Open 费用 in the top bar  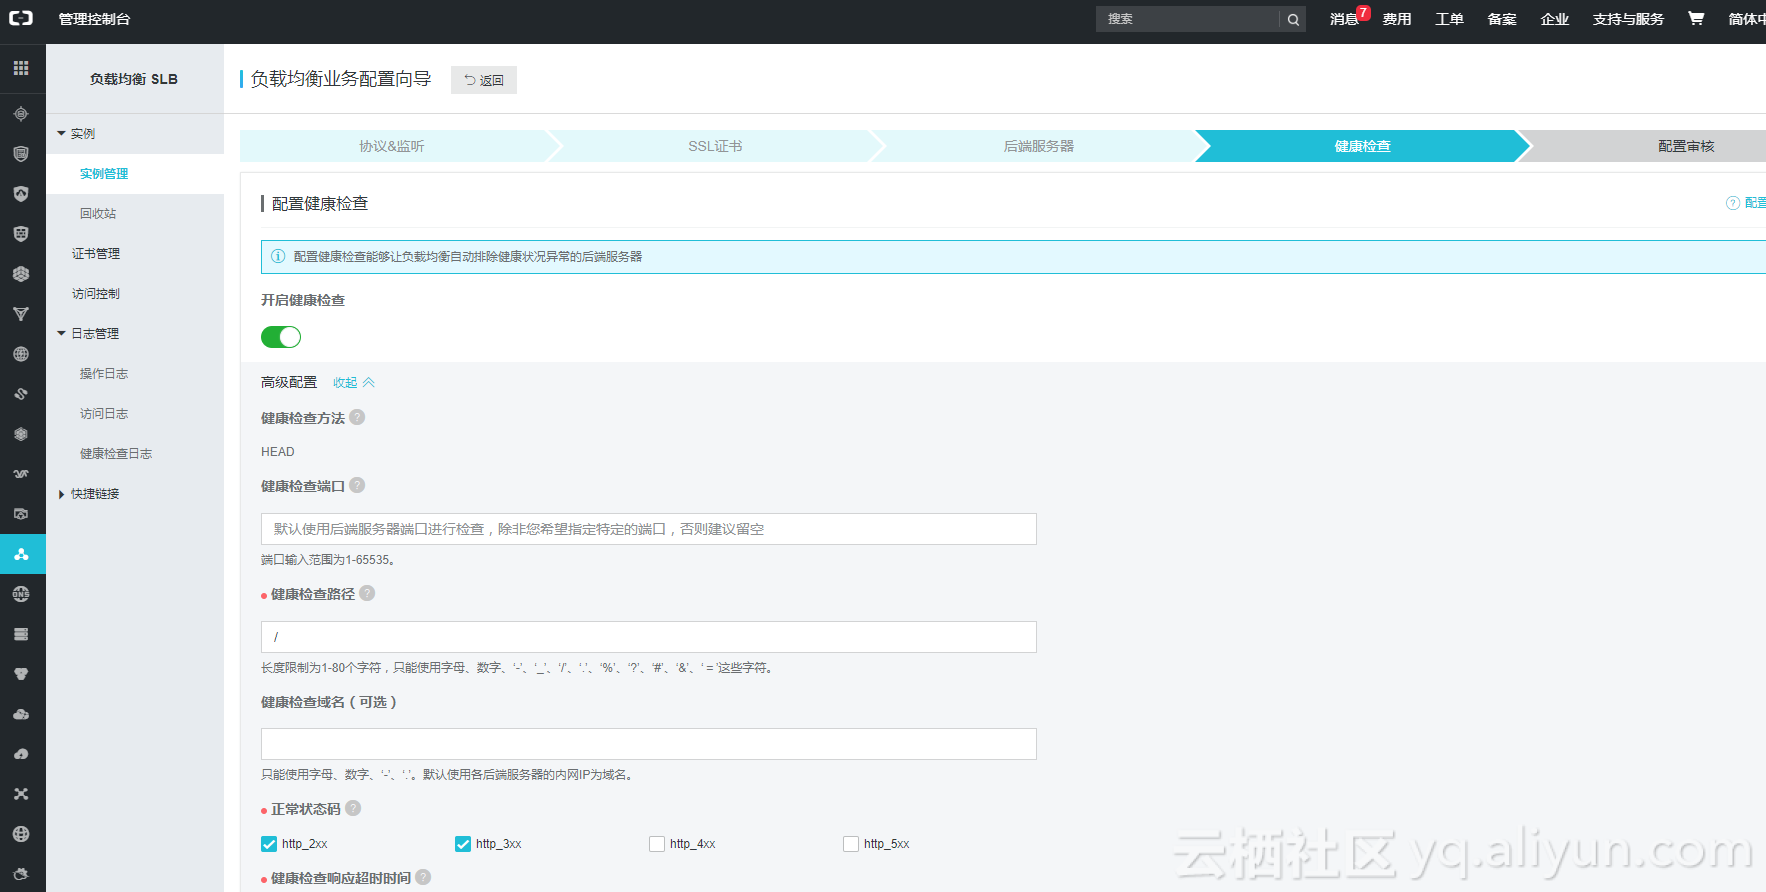[x=1397, y=19]
